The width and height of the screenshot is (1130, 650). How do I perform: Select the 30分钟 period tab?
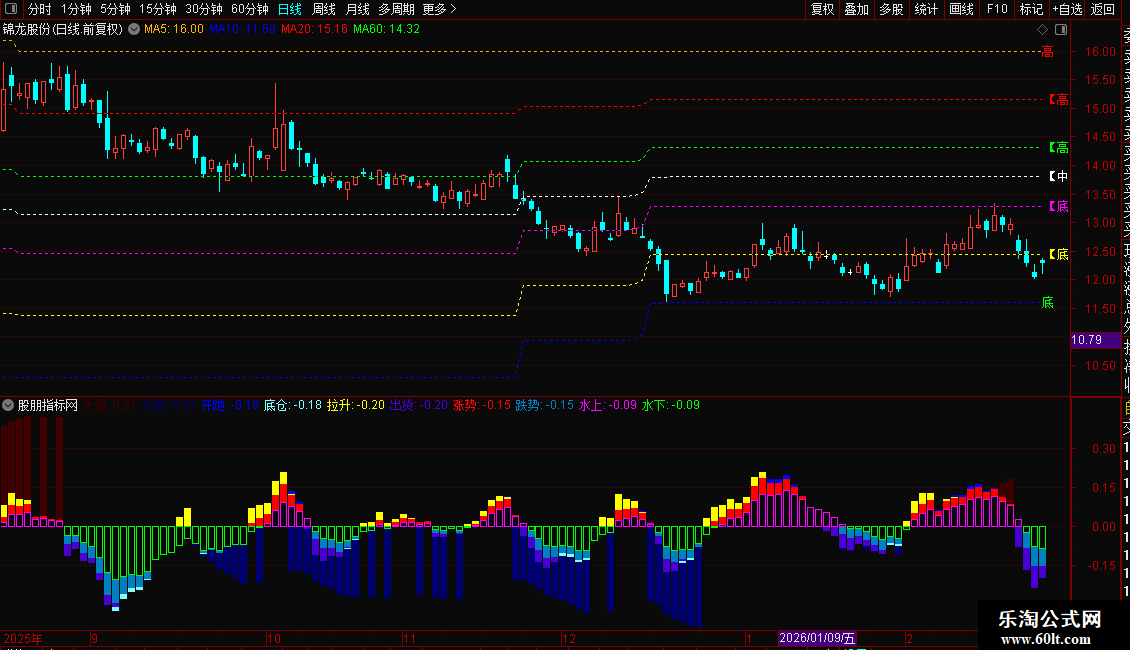203,9
